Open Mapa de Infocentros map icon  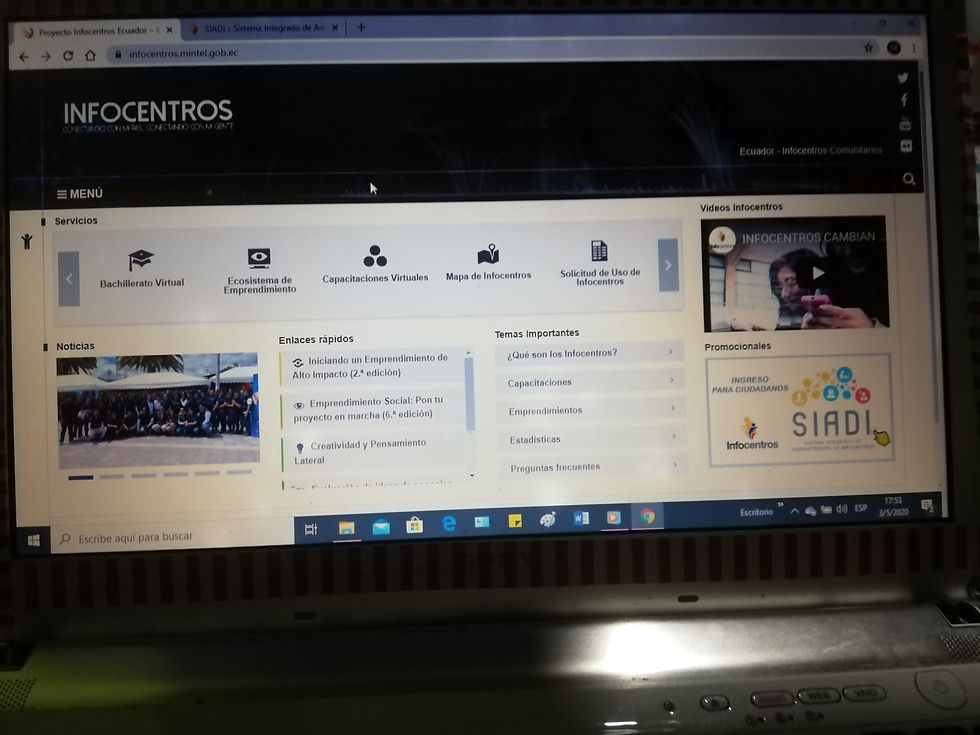[488, 254]
